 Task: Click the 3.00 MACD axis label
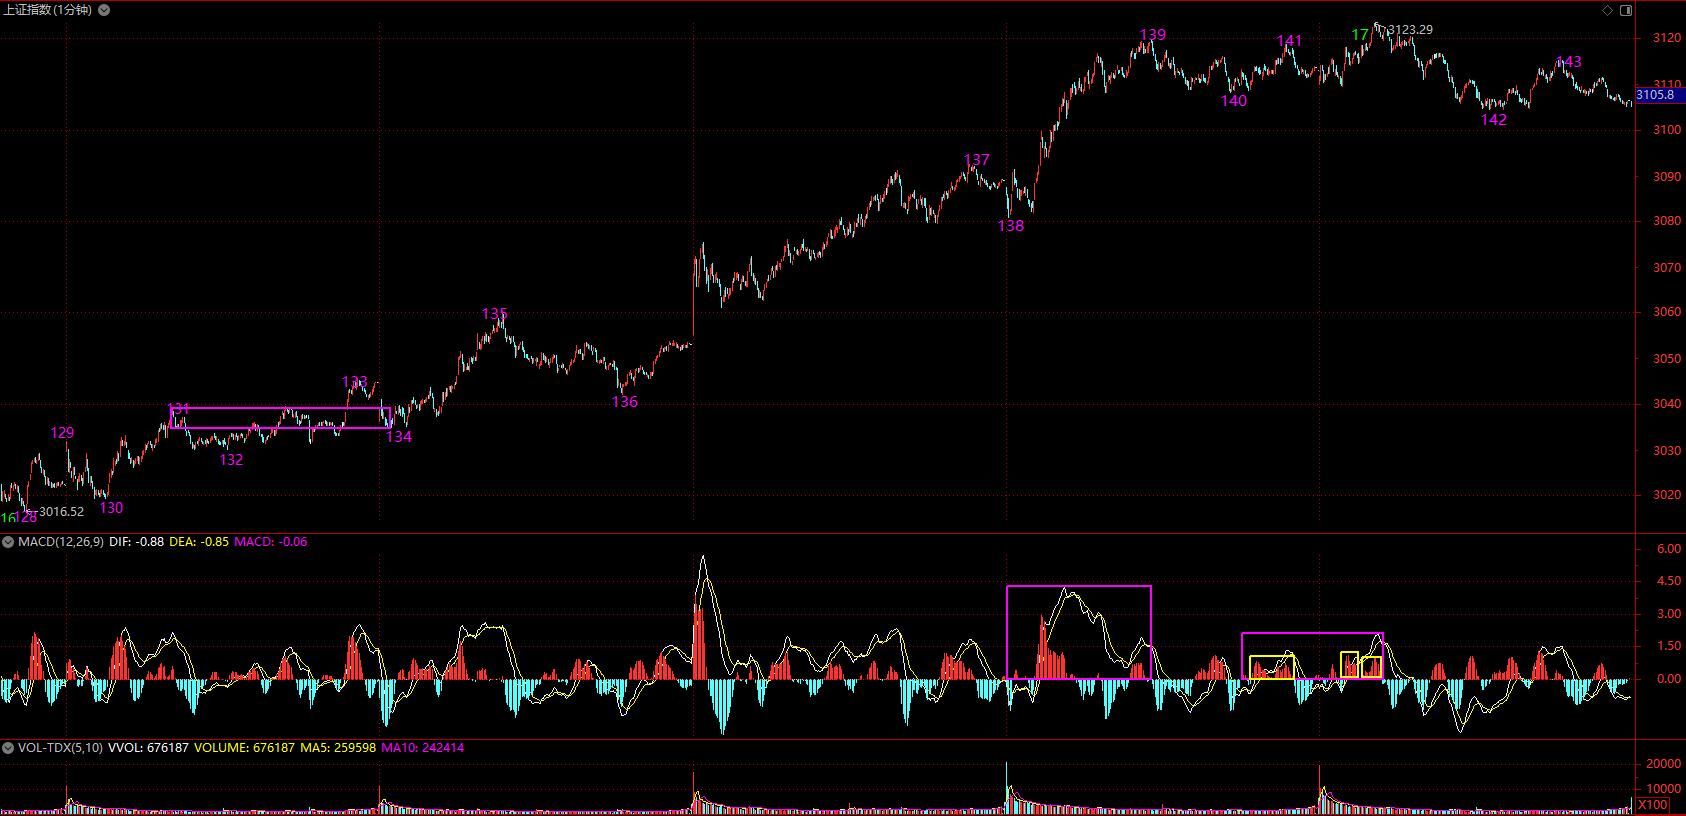click(x=1669, y=614)
